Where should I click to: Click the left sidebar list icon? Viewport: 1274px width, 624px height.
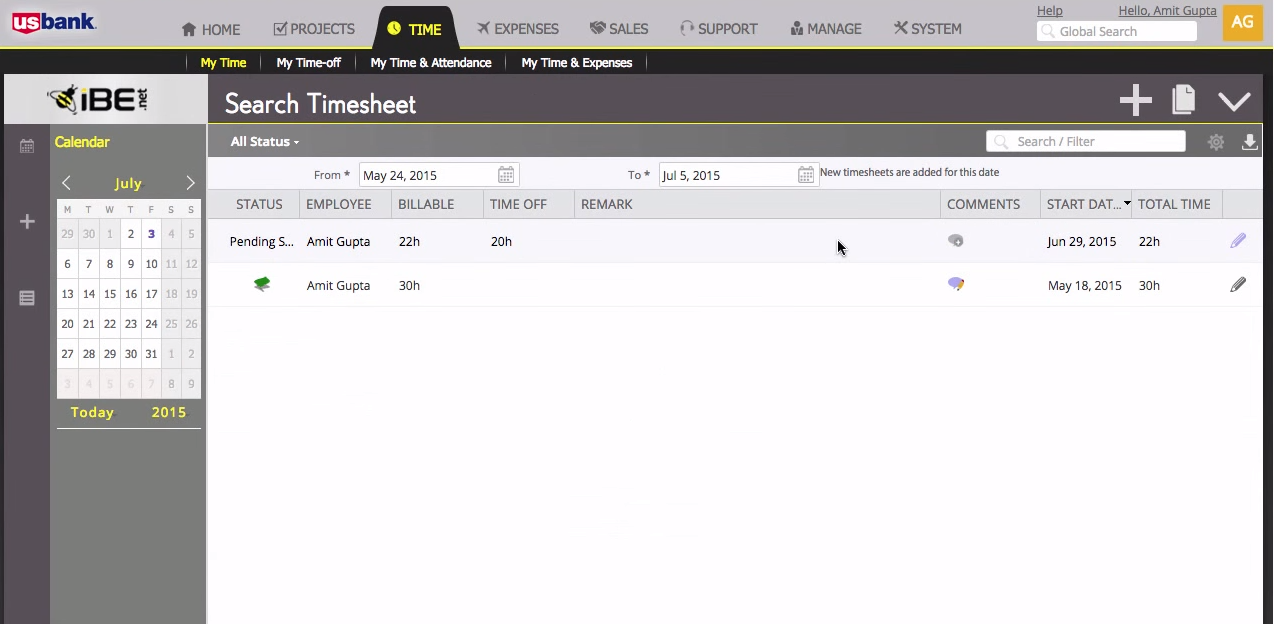coord(27,298)
